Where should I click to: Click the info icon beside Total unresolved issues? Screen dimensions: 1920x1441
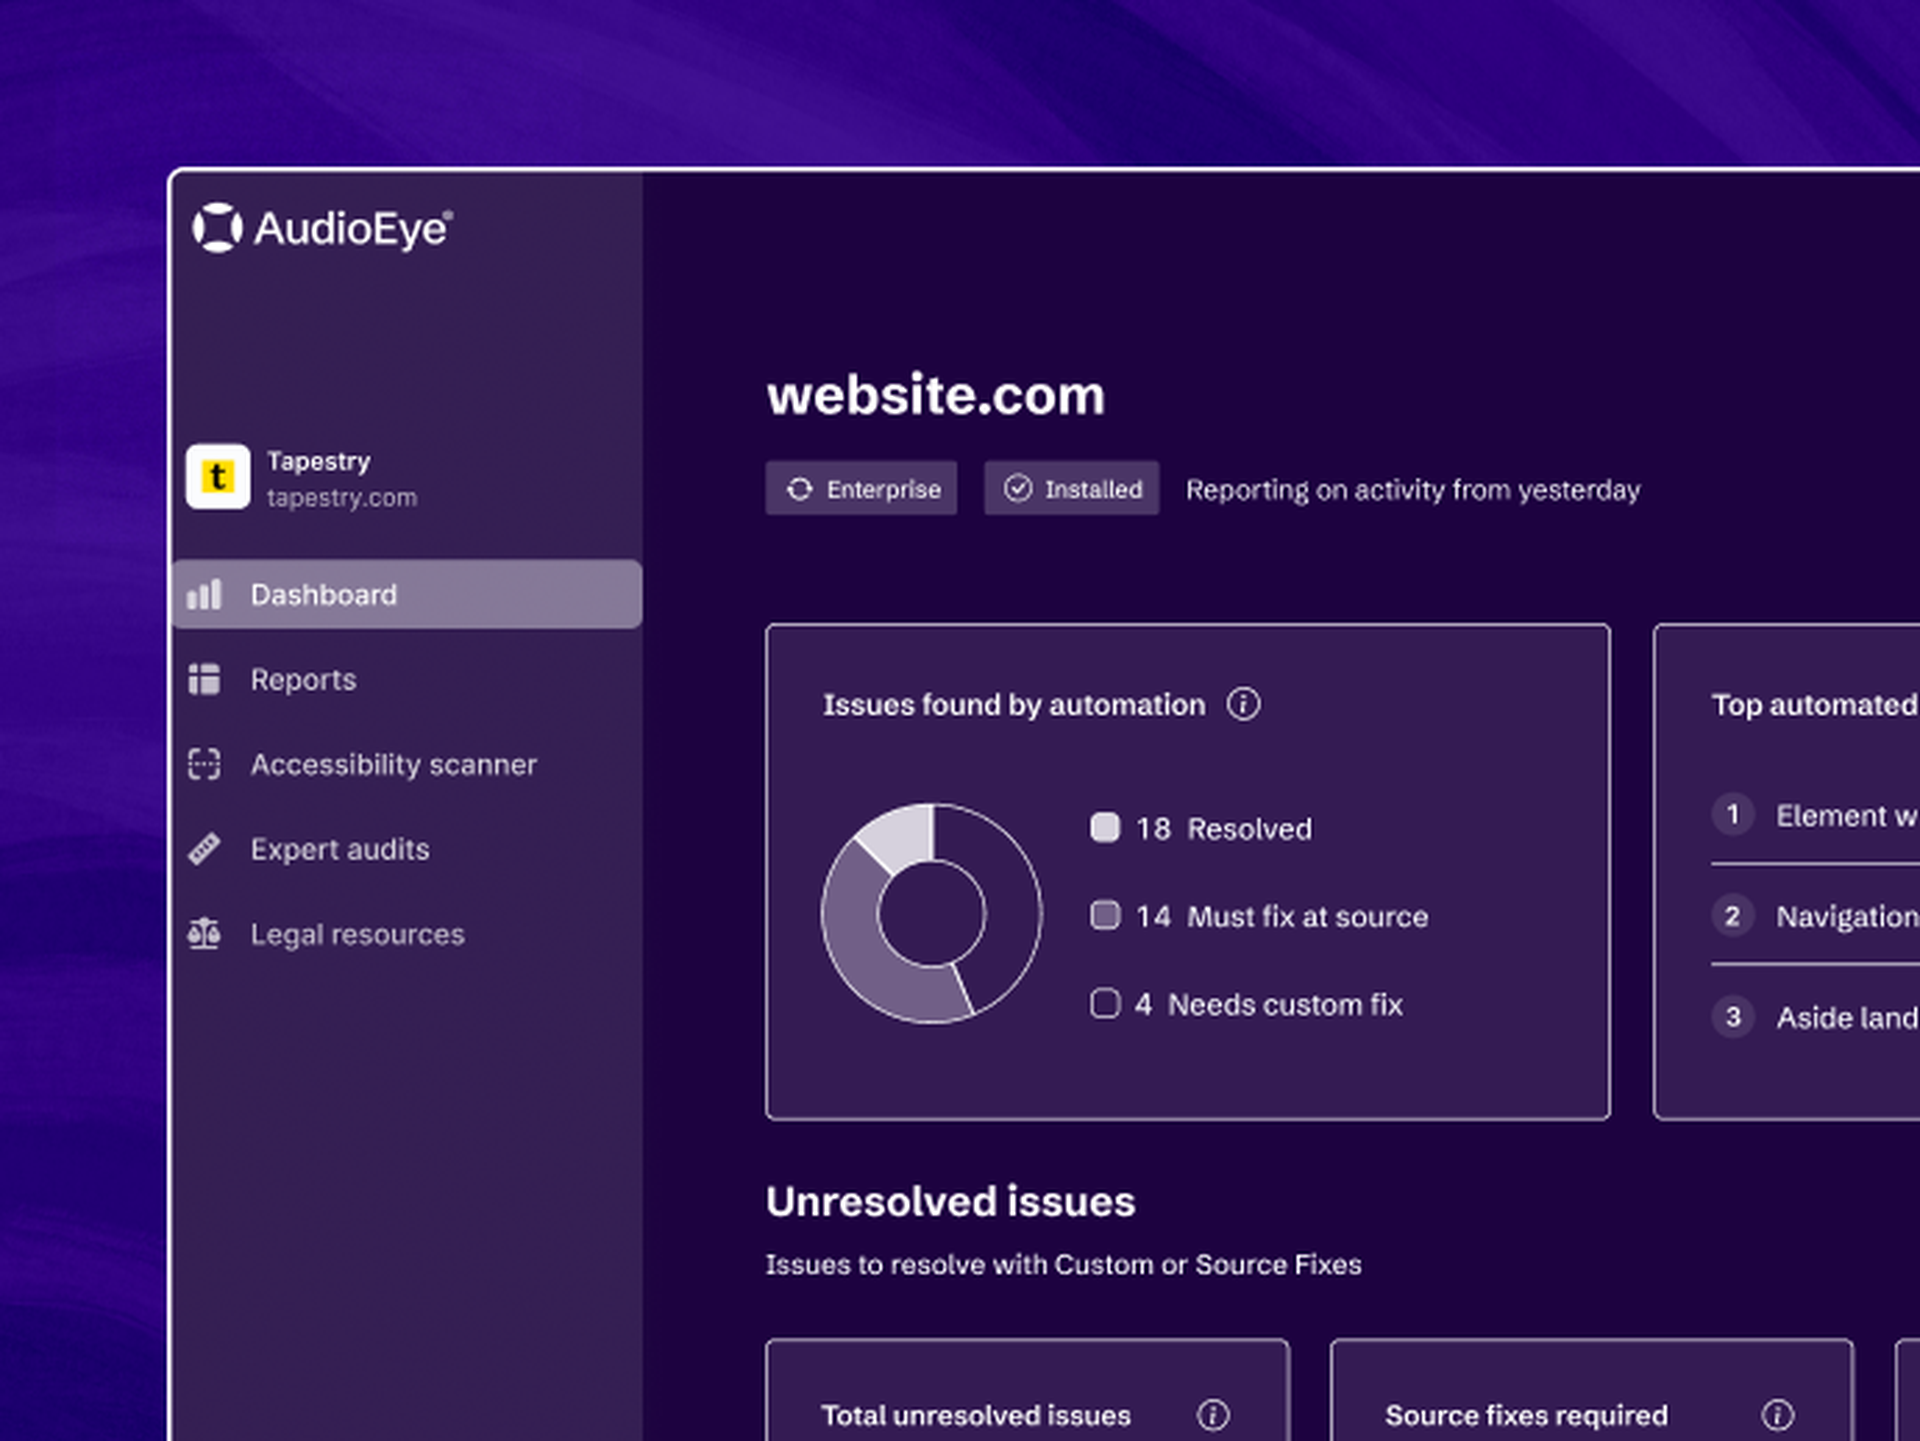tap(1214, 1415)
